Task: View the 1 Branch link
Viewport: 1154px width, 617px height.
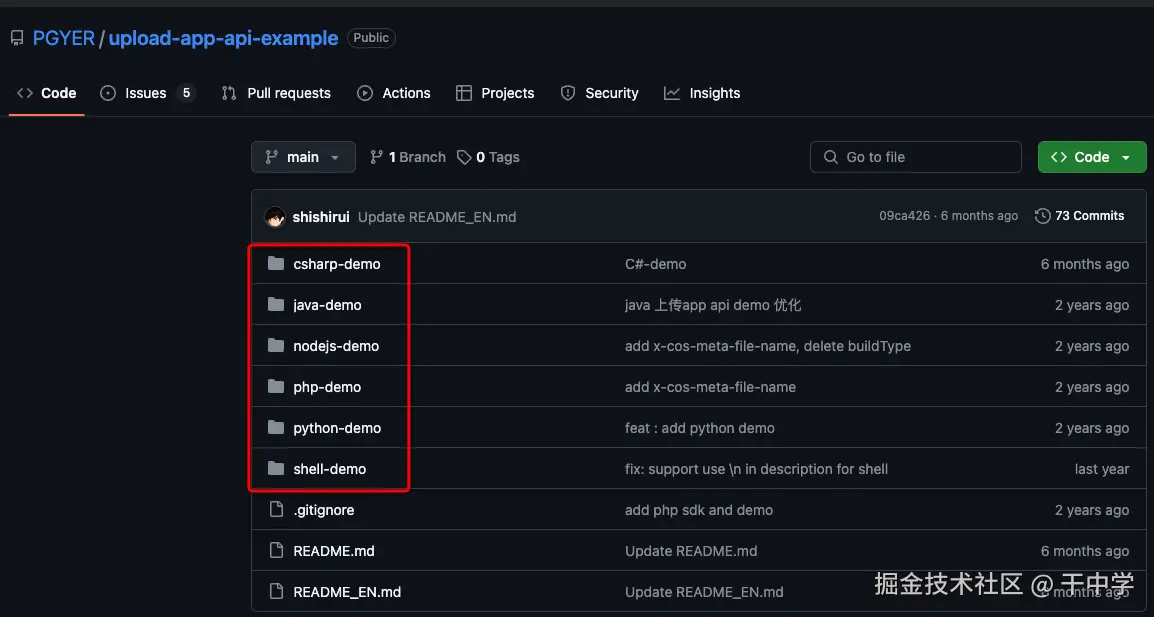Action: 408,157
